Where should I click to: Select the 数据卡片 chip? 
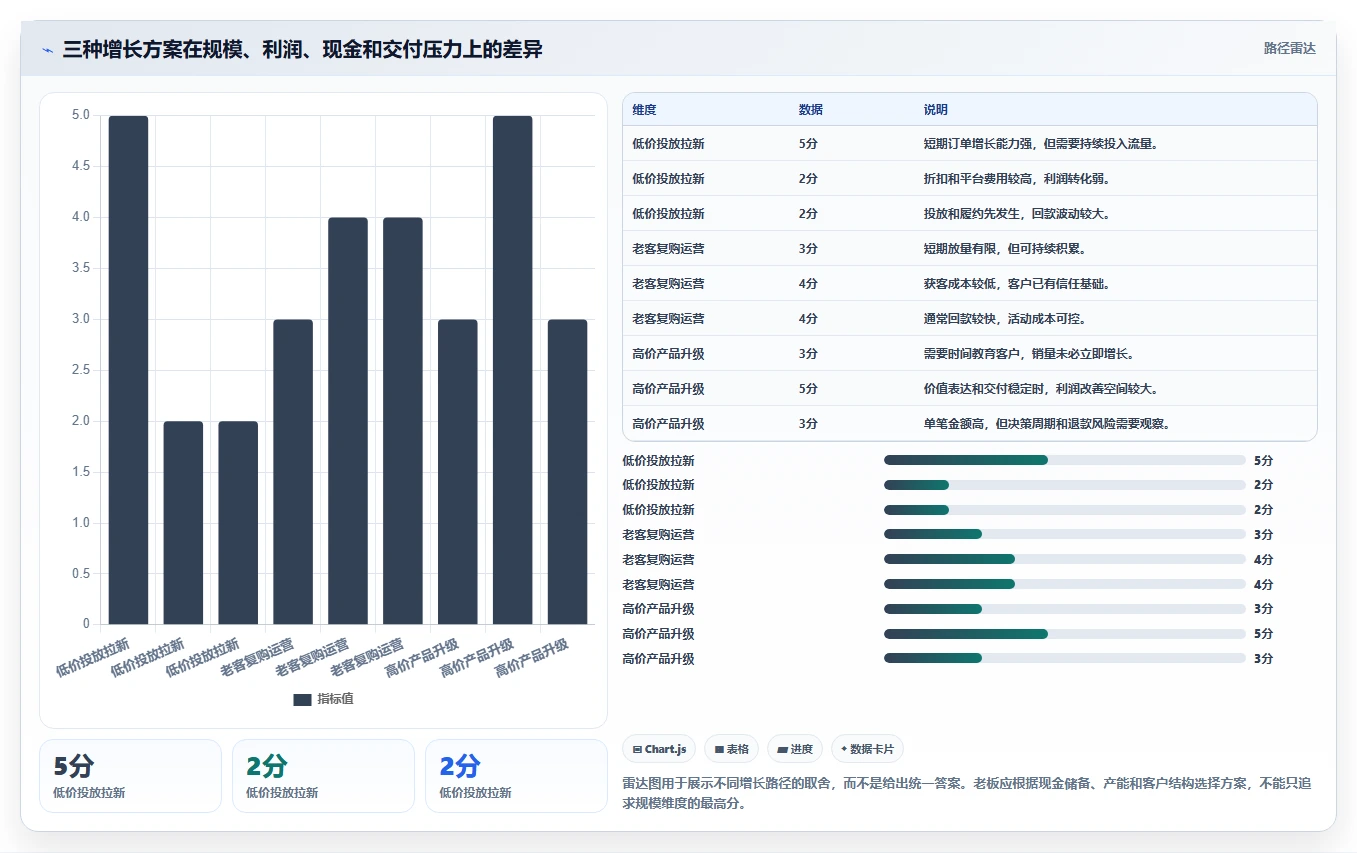[867, 749]
